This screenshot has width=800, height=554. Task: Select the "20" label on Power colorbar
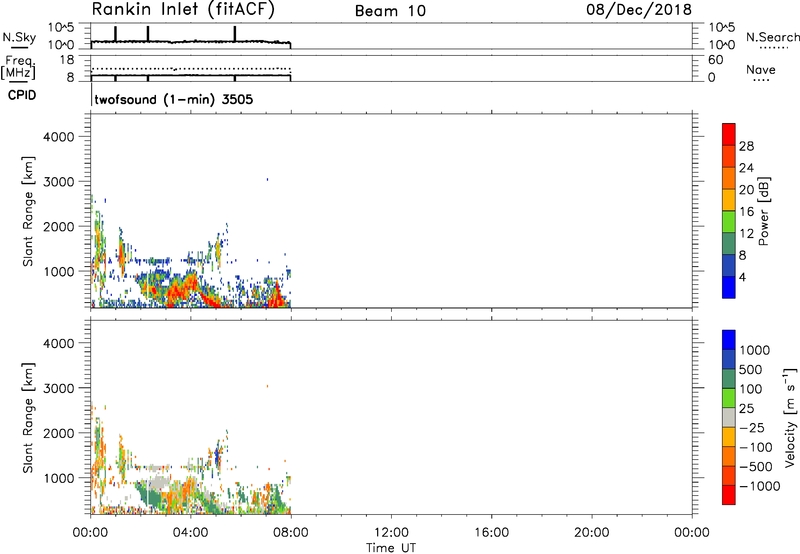point(746,190)
